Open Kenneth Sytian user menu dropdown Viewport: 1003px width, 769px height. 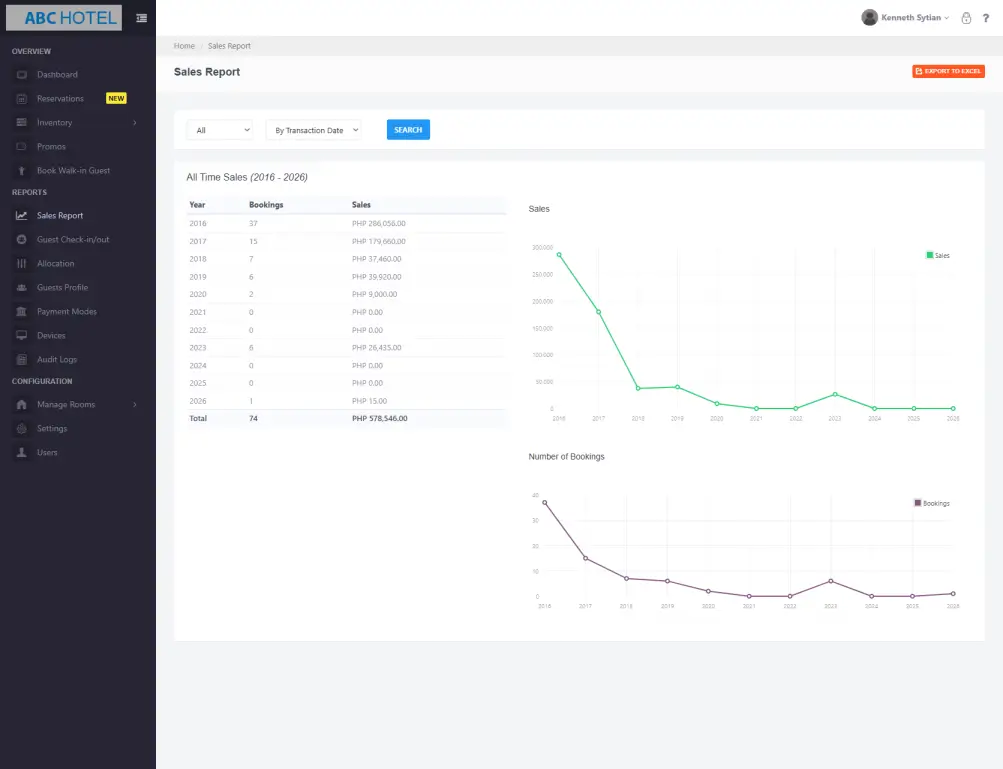(x=915, y=18)
